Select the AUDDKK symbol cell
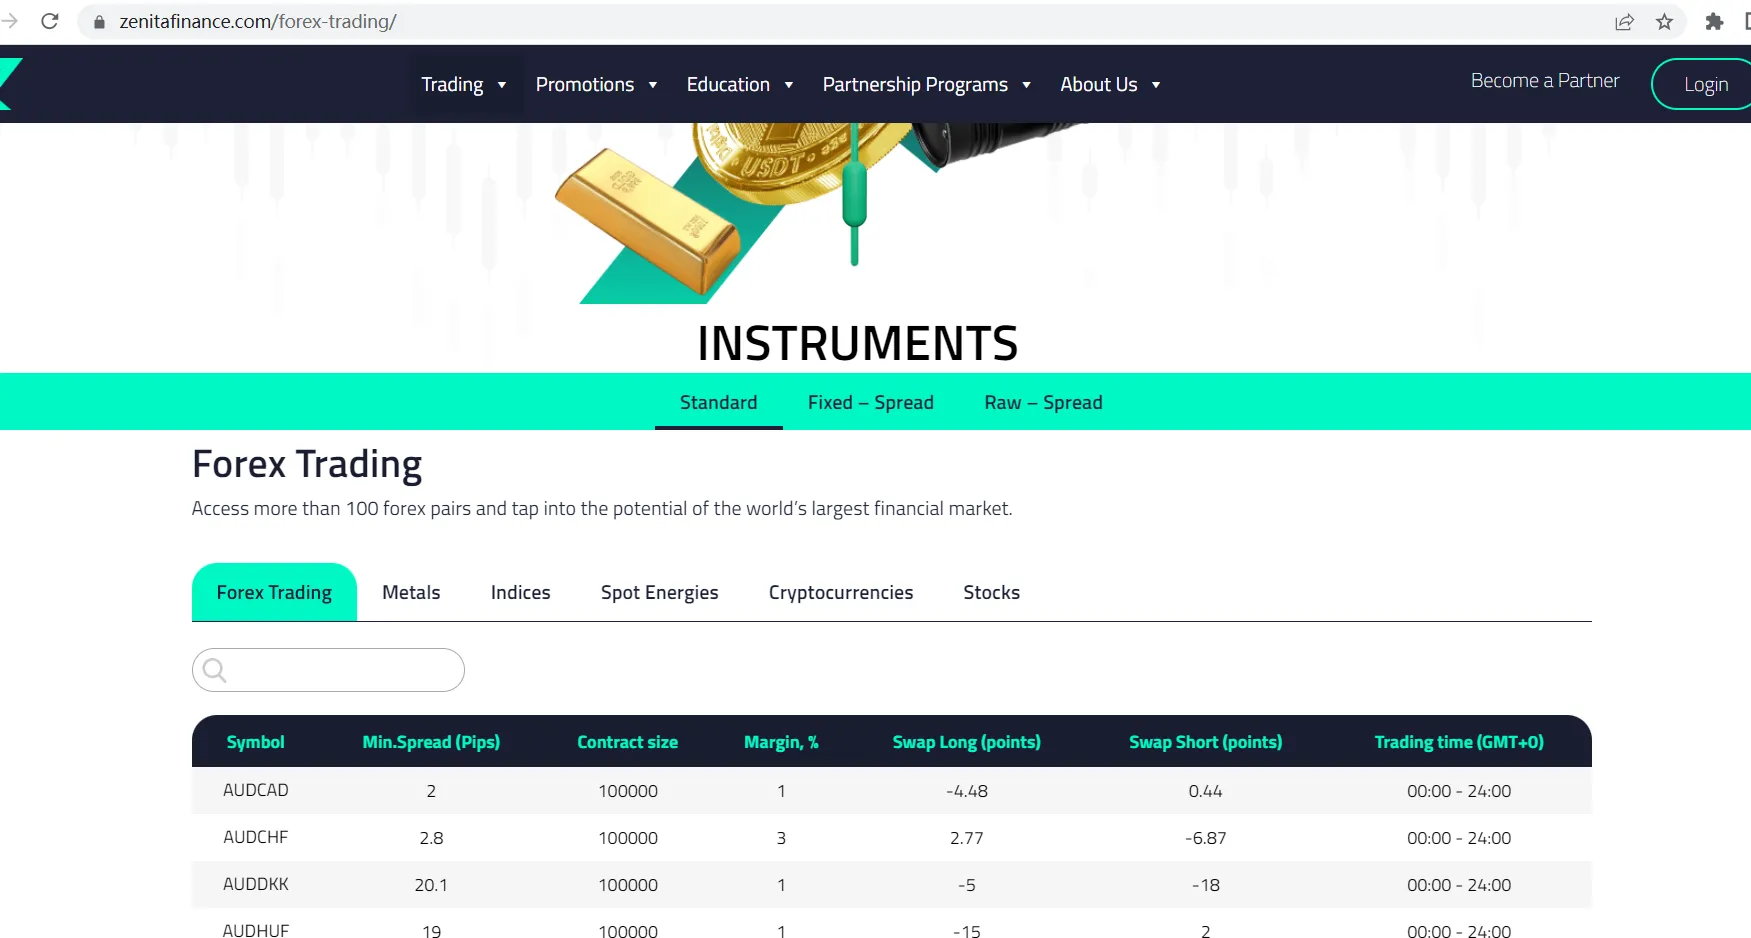This screenshot has width=1751, height=938. coord(256,884)
